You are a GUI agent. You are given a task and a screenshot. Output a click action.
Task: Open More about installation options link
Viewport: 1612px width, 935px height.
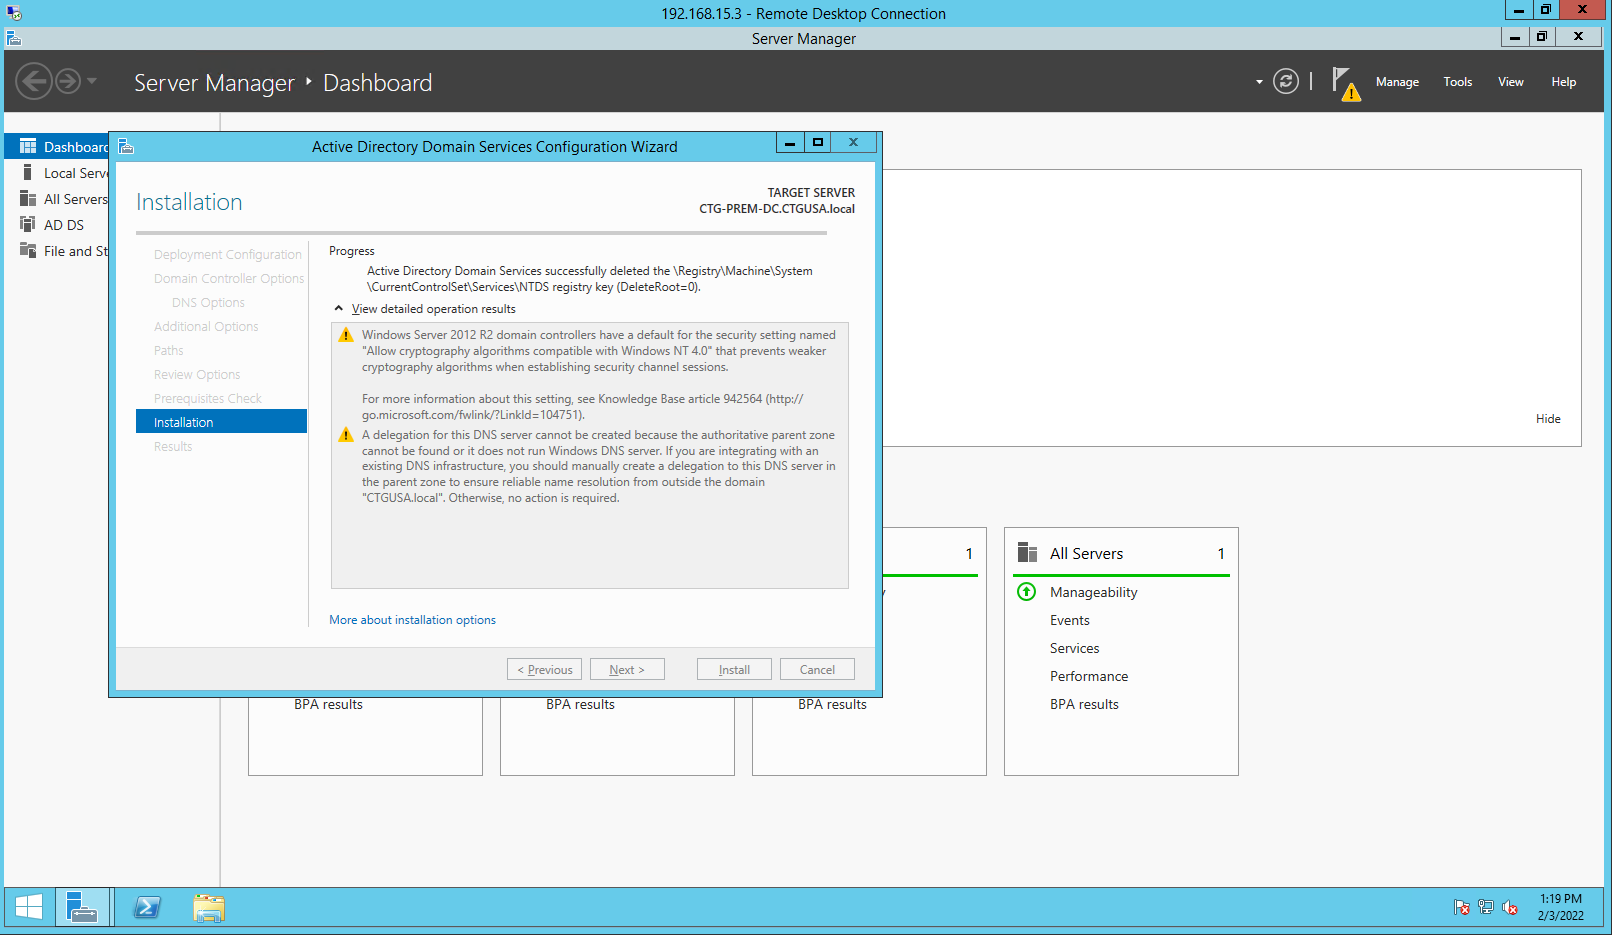click(412, 620)
